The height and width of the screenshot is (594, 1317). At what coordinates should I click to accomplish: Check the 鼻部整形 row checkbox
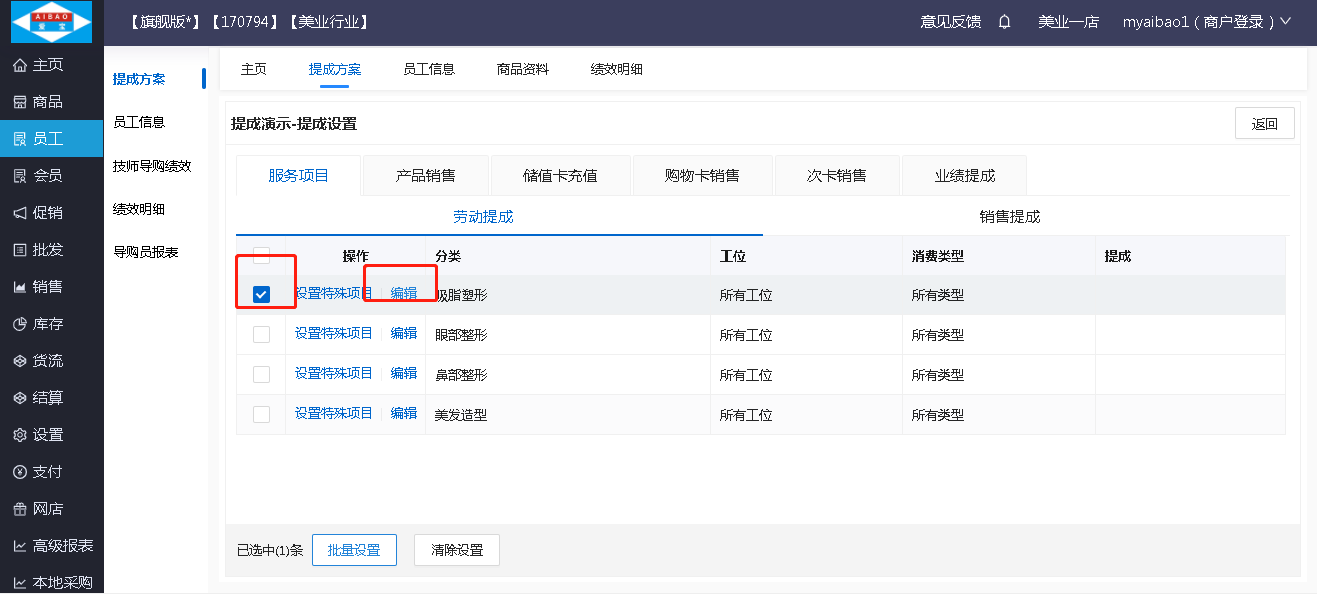pos(261,374)
